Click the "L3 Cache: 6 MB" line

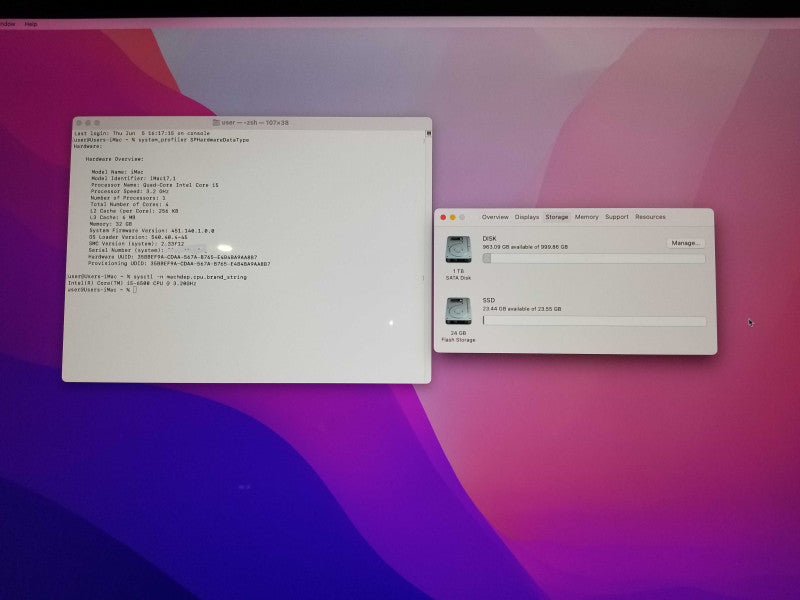112,217
